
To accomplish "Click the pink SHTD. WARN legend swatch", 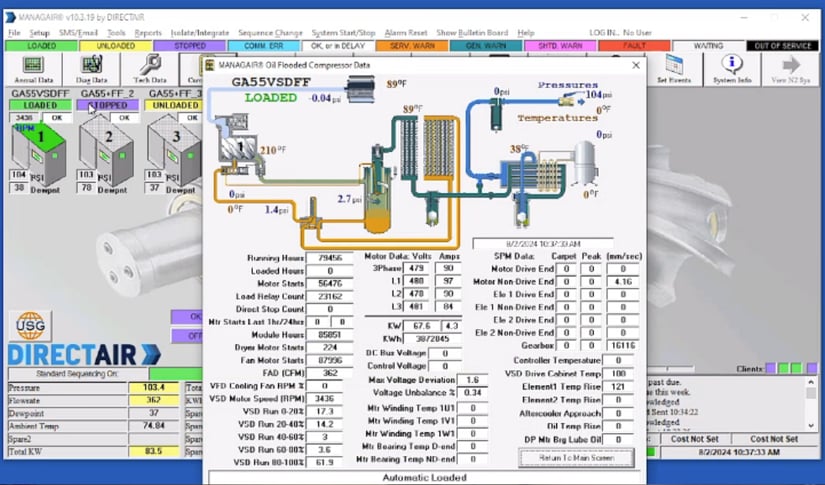I will tap(560, 46).
